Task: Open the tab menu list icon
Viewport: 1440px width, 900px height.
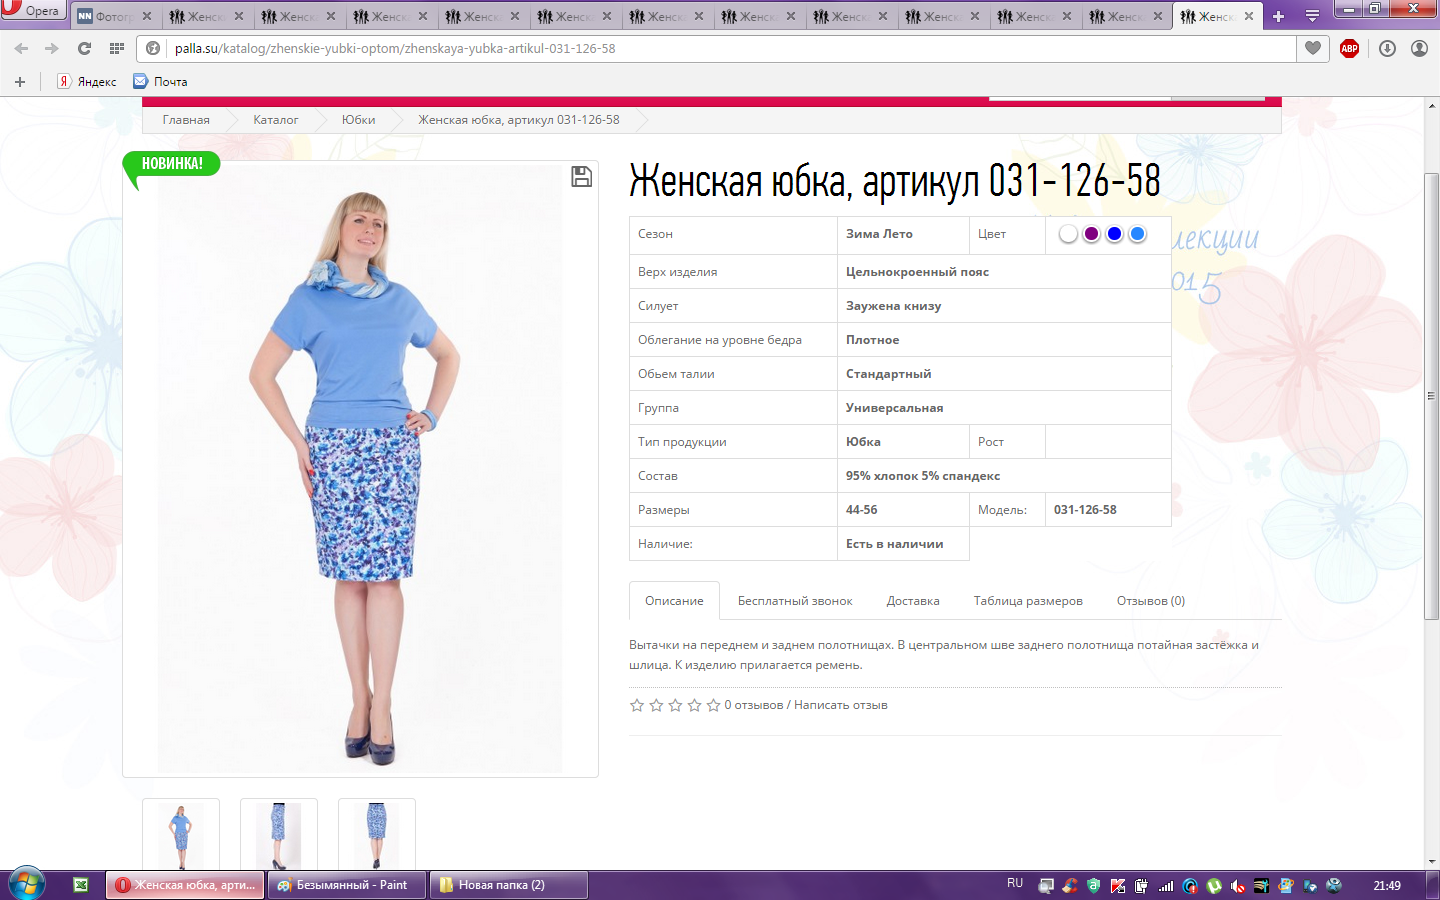Action: pos(1313,16)
